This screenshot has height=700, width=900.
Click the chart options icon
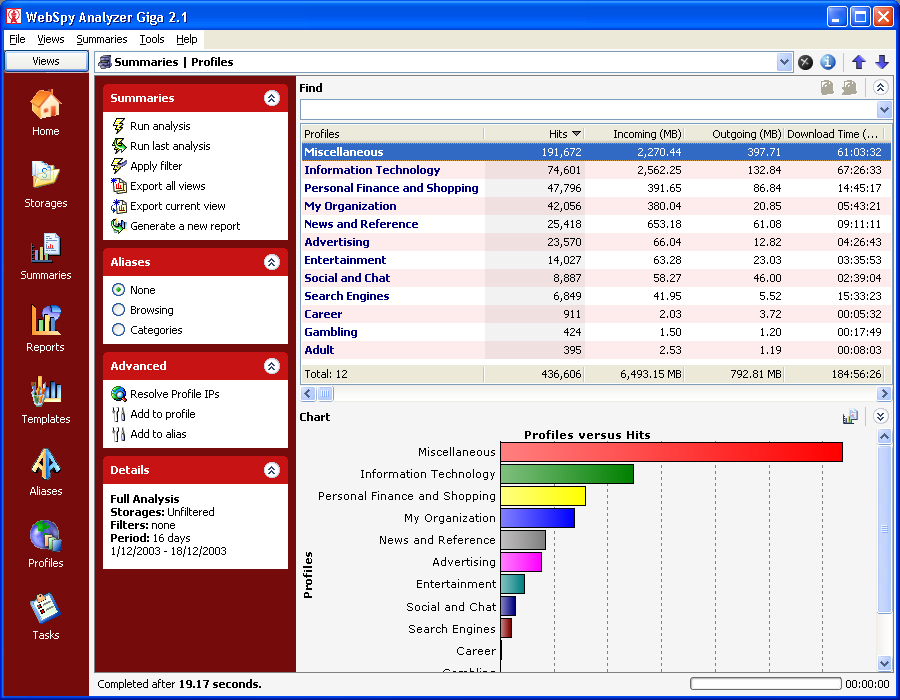850,417
